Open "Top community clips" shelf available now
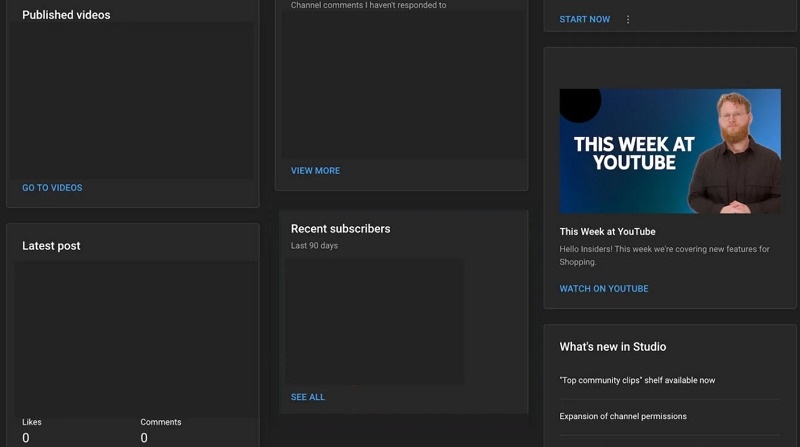800x447 pixels. (x=637, y=380)
